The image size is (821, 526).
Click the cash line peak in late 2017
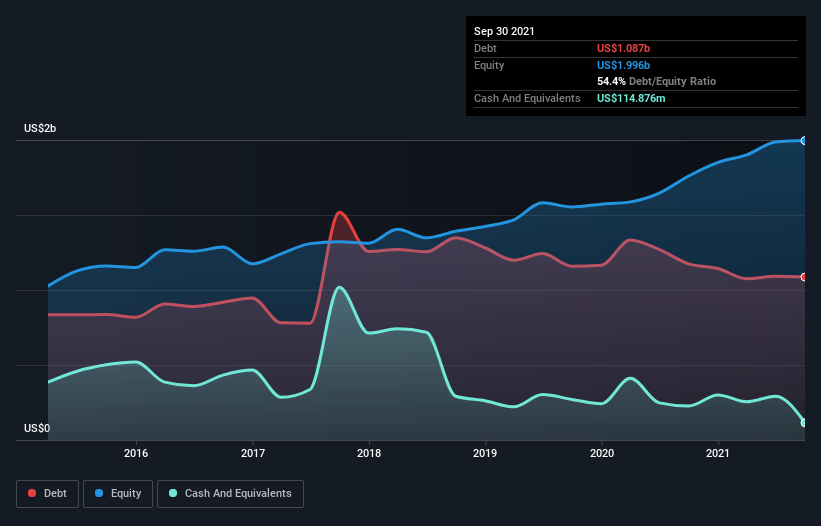tap(340, 287)
